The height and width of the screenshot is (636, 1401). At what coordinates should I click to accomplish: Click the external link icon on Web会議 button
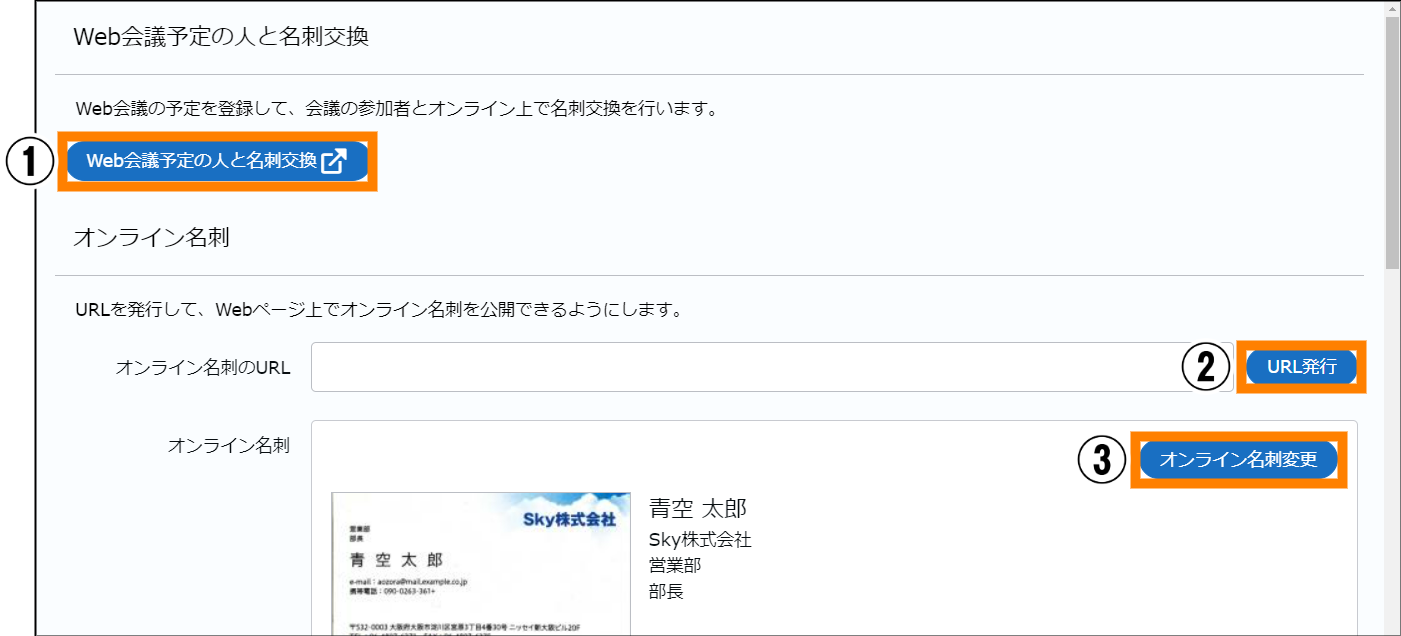click(x=334, y=161)
